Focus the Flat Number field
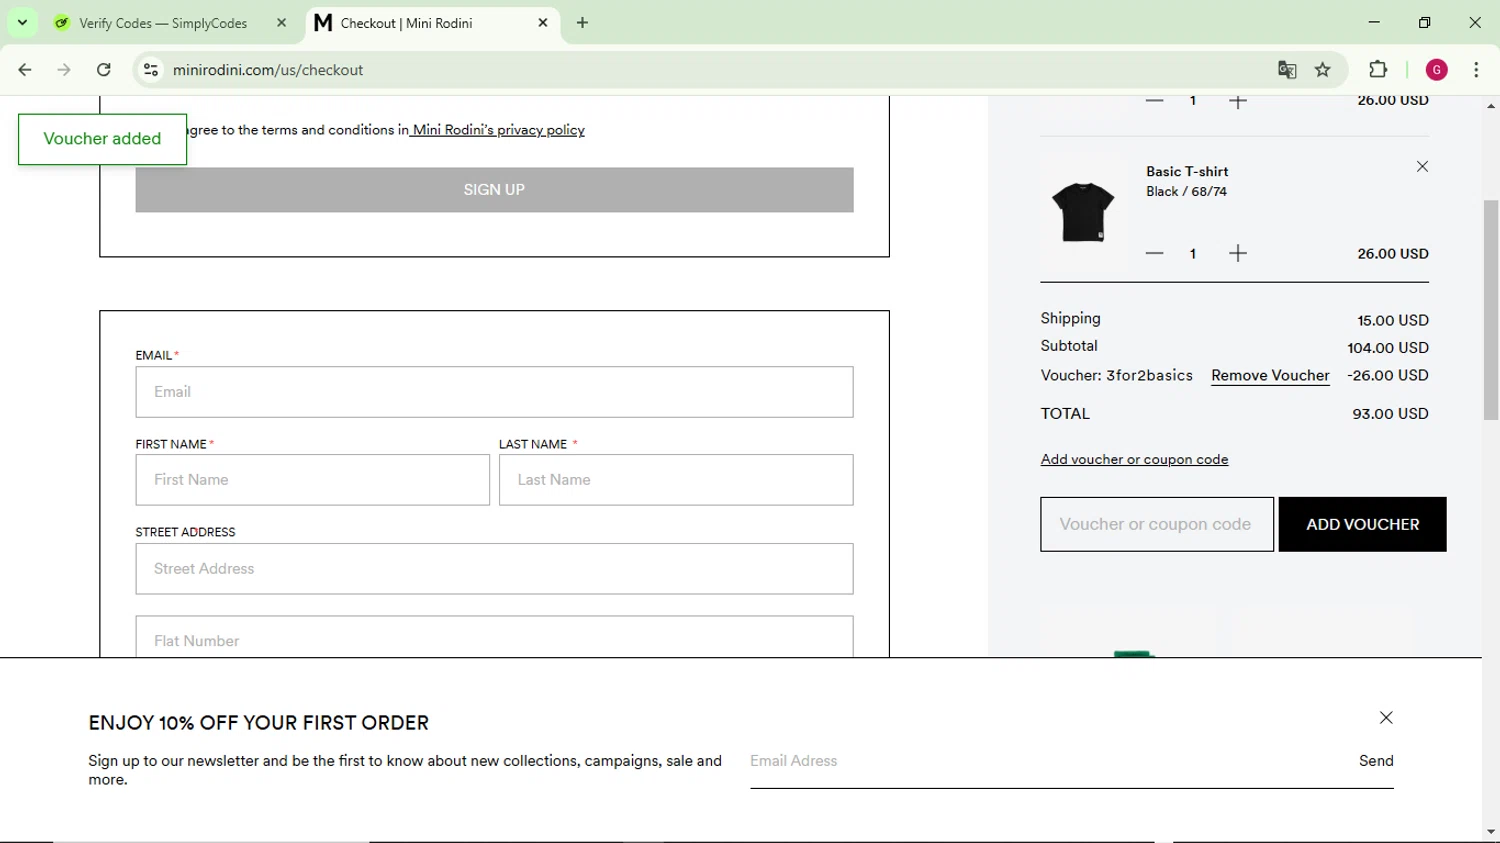Image resolution: width=1500 pixels, height=843 pixels. [494, 638]
